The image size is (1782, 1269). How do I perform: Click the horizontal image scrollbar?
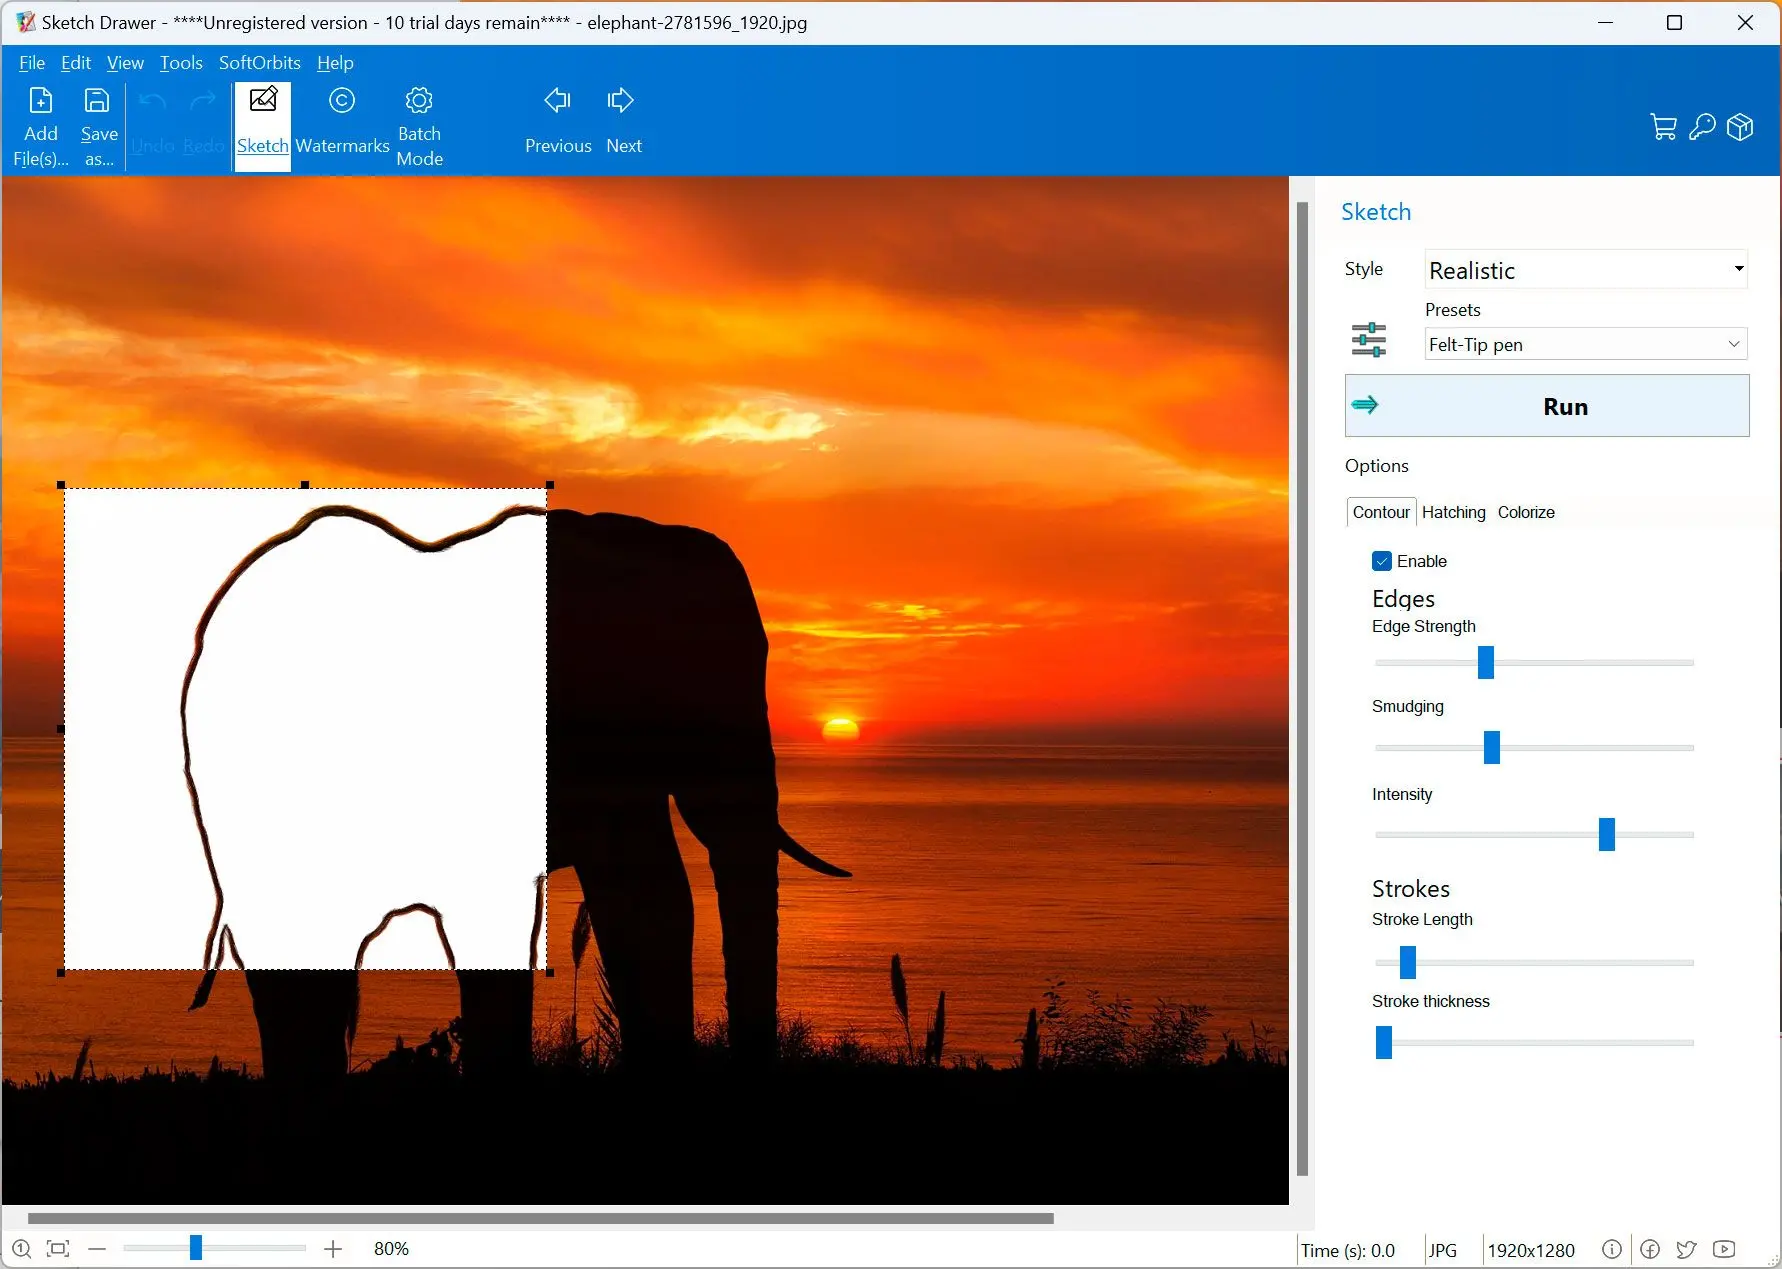pos(541,1218)
